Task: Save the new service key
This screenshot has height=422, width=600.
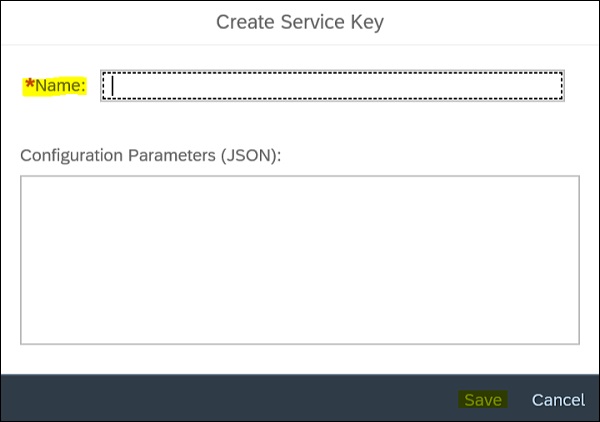Action: click(483, 399)
